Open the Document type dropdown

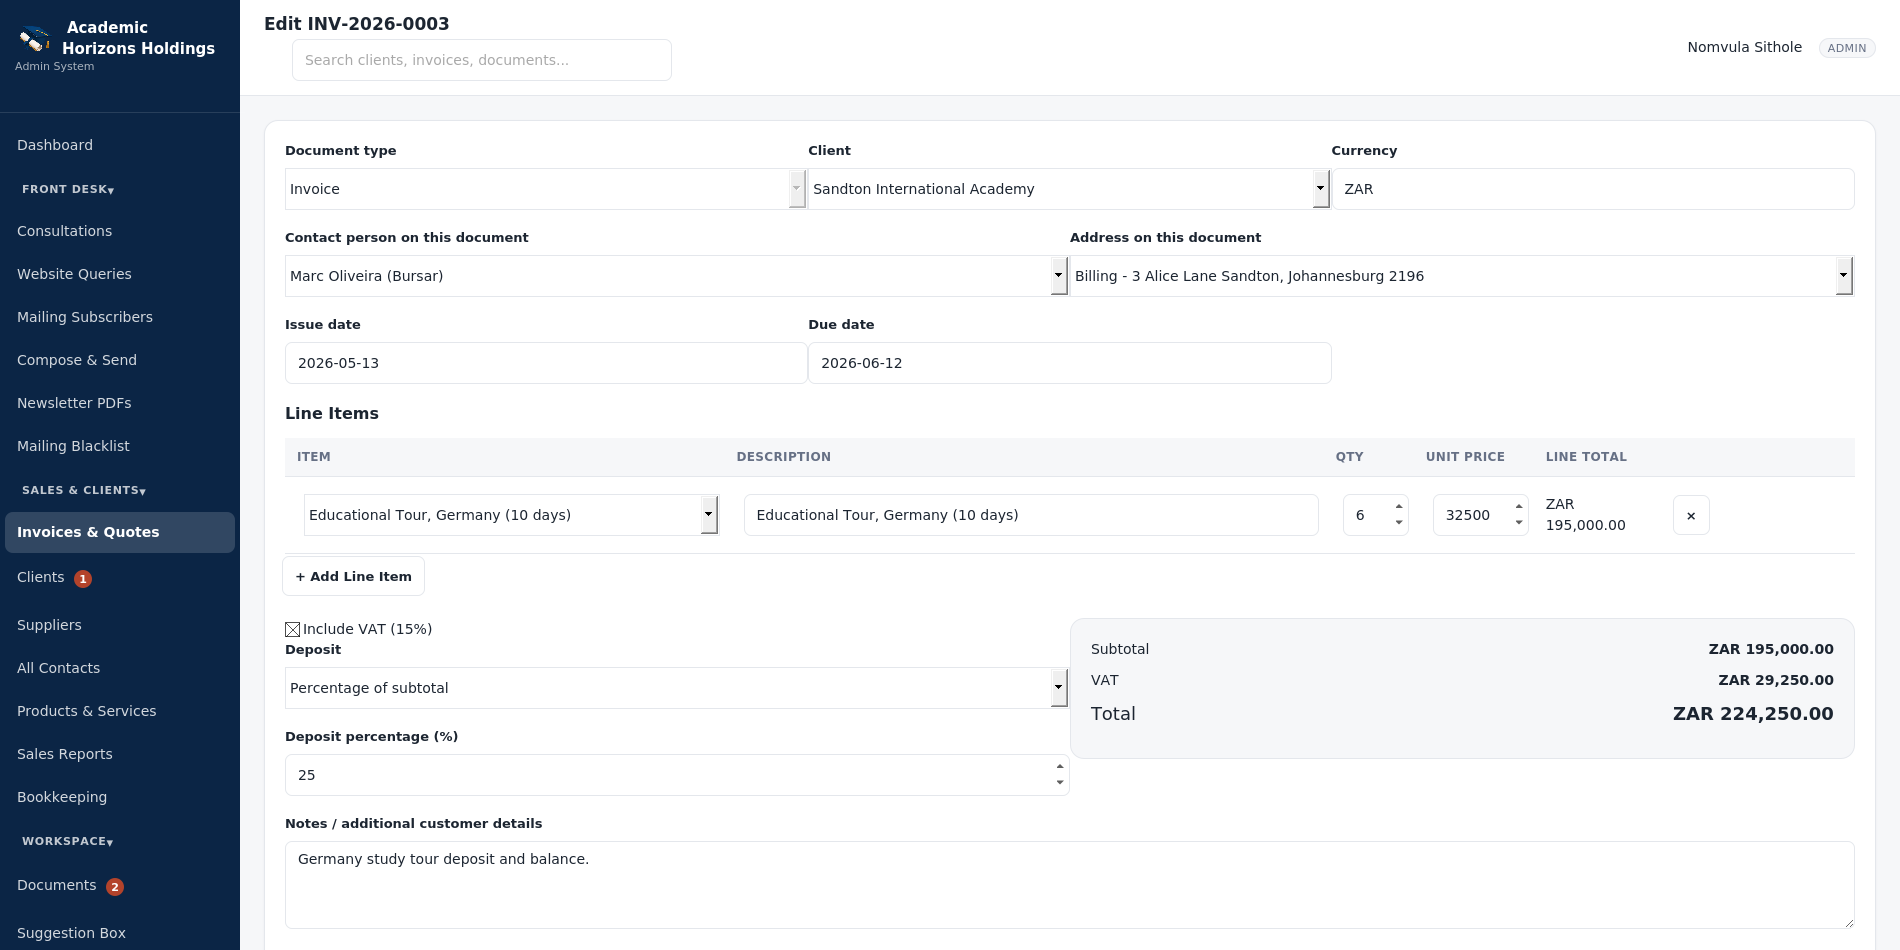(545, 189)
